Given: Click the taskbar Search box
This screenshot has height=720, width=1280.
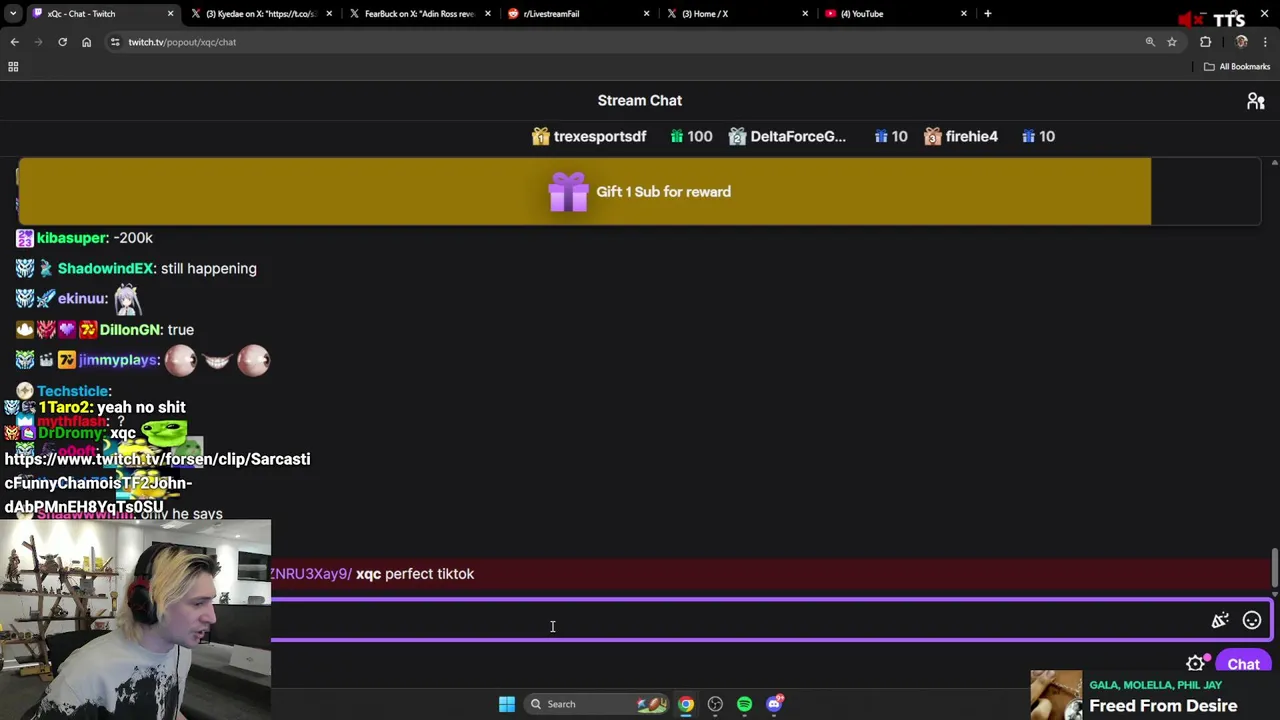Looking at the screenshot, I should point(596,704).
